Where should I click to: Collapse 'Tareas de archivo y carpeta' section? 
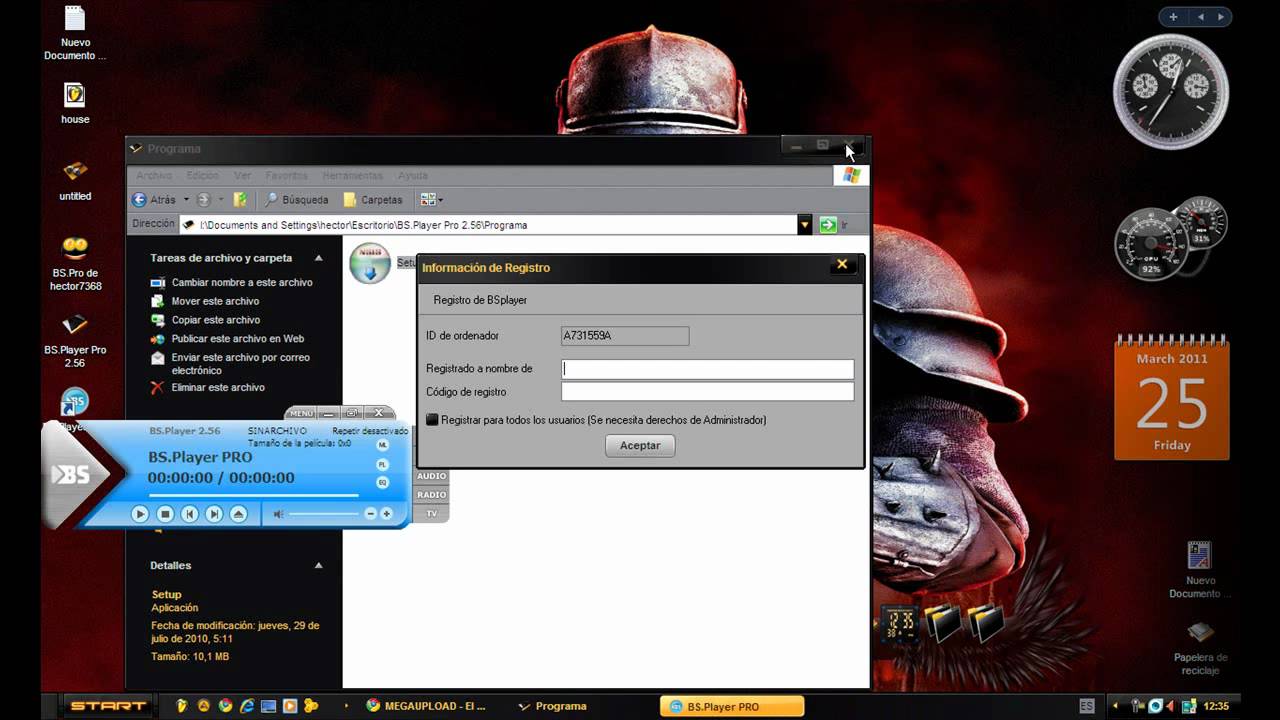[319, 258]
